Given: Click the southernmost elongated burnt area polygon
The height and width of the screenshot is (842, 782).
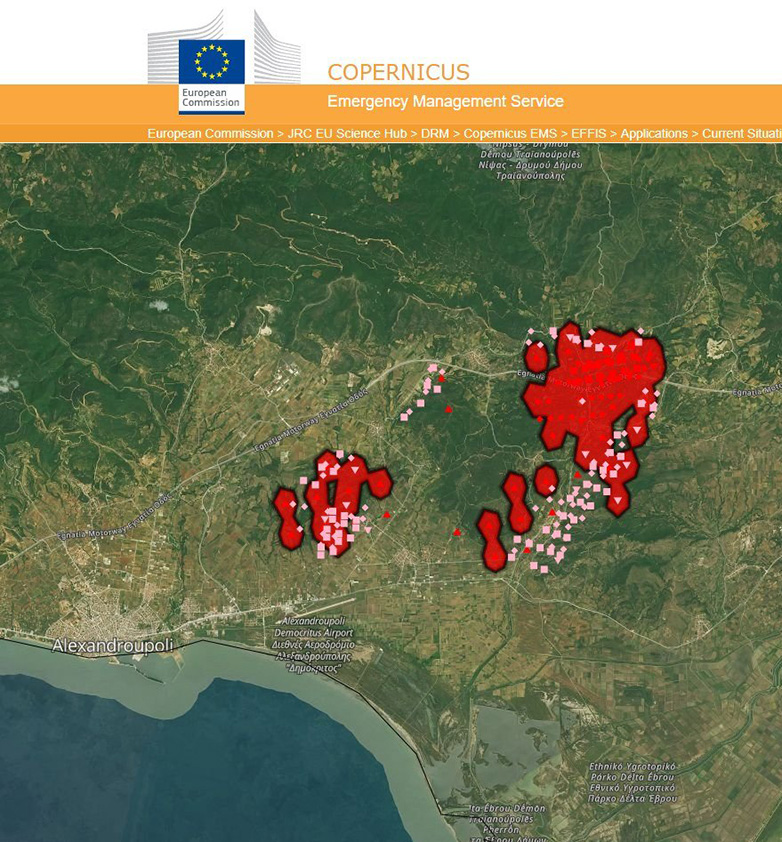Looking at the screenshot, I should (492, 540).
